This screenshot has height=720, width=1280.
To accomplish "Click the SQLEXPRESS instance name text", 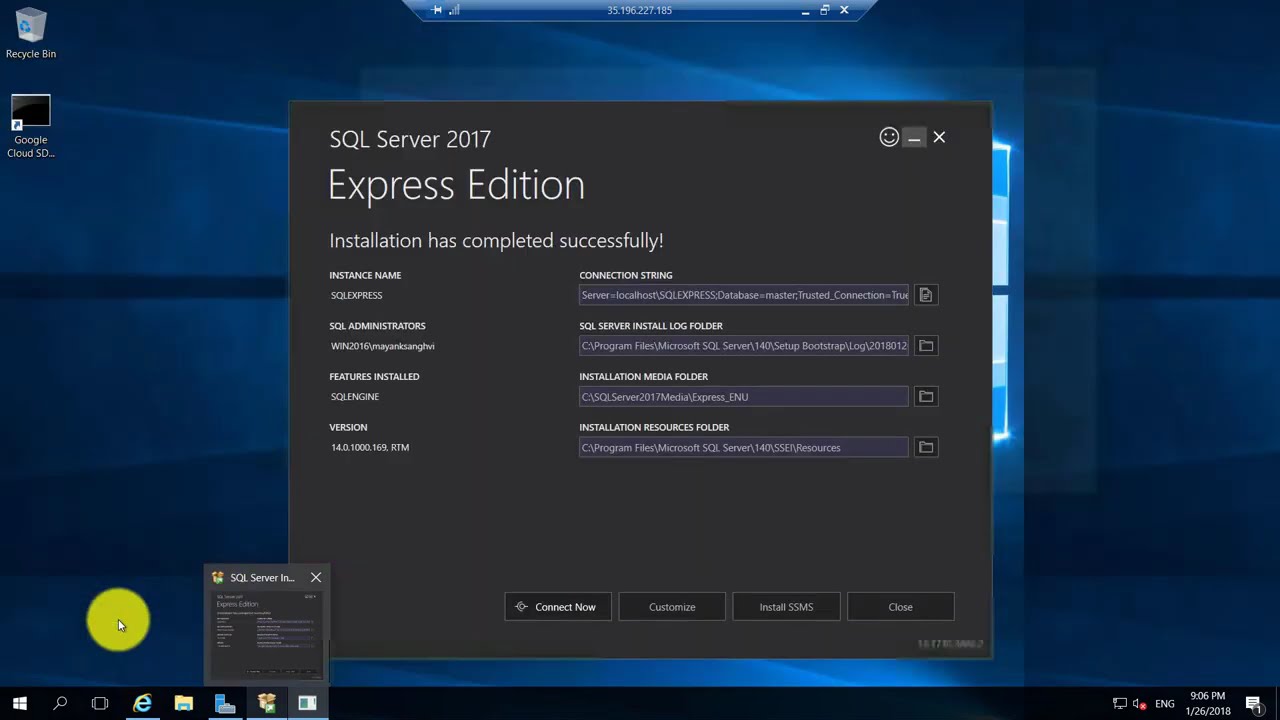I will pos(357,295).
